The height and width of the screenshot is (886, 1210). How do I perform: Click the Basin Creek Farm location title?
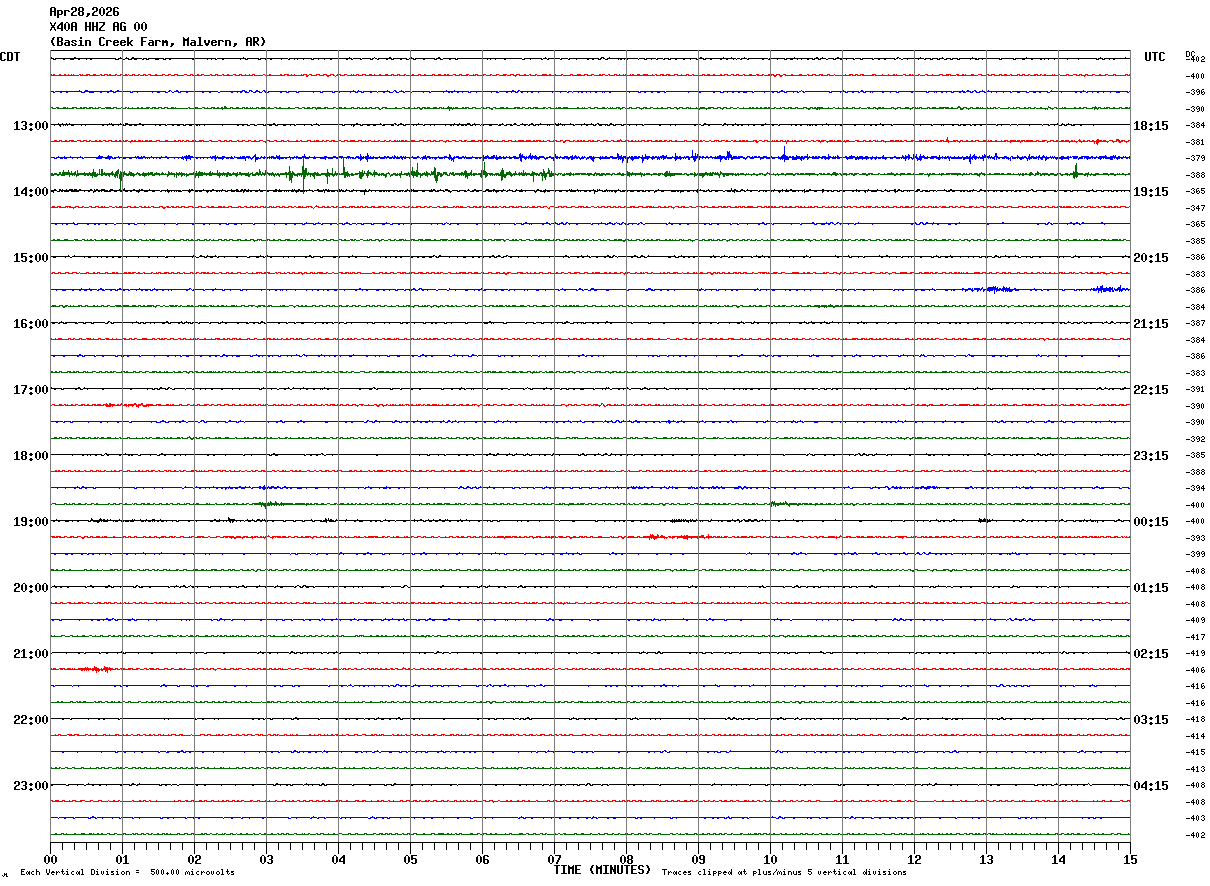[x=158, y=42]
